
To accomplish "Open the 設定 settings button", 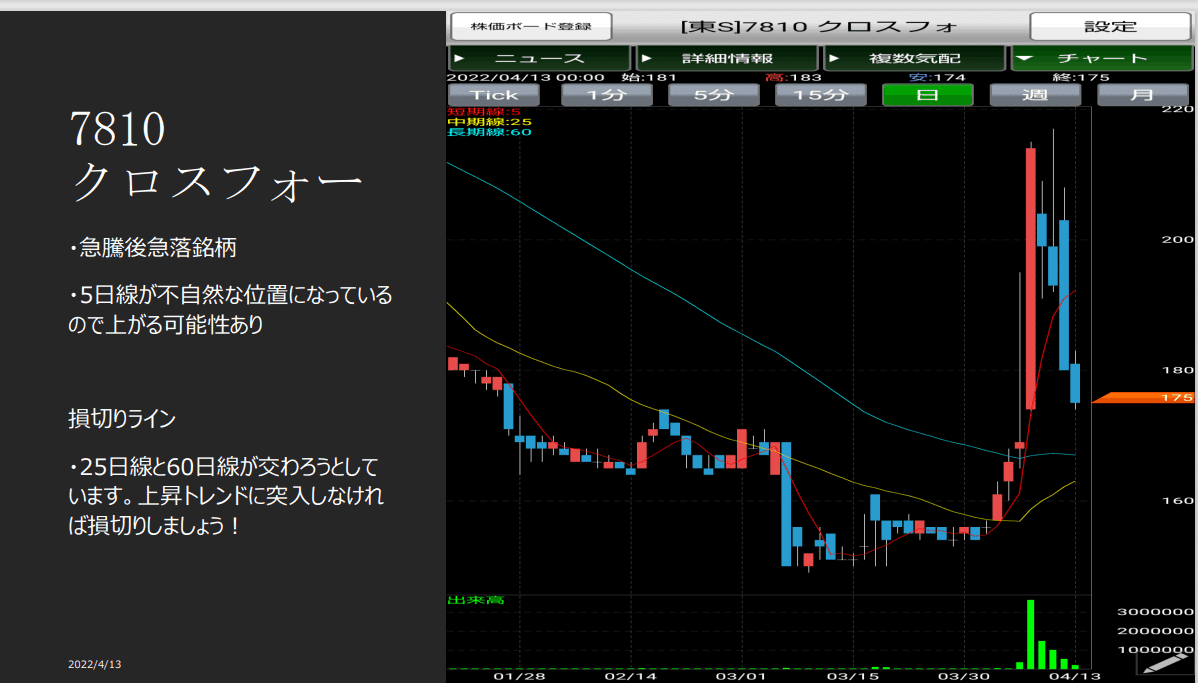I will coord(1110,27).
